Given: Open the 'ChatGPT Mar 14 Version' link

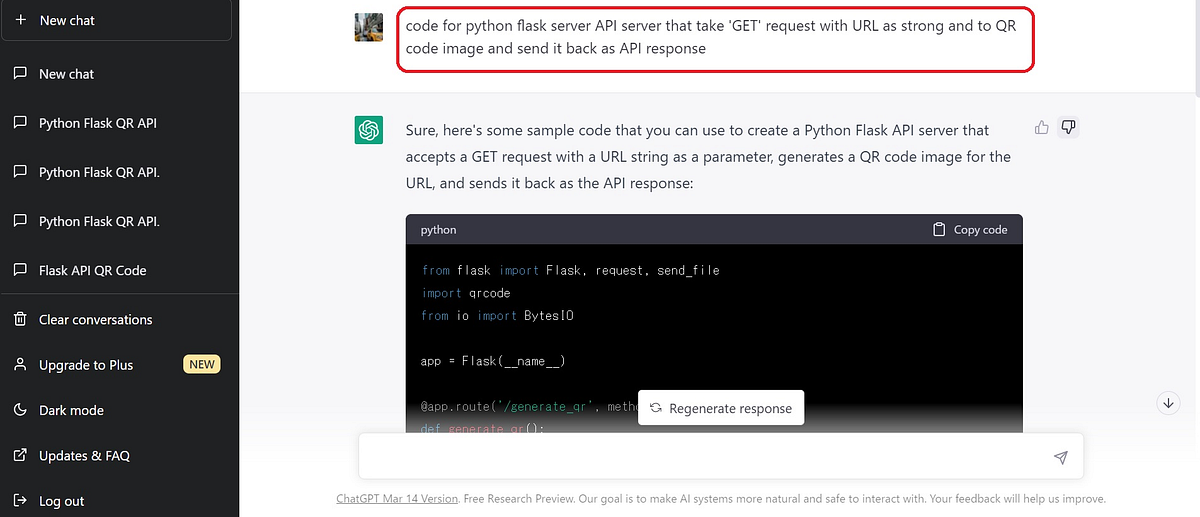Looking at the screenshot, I should pyautogui.click(x=397, y=498).
